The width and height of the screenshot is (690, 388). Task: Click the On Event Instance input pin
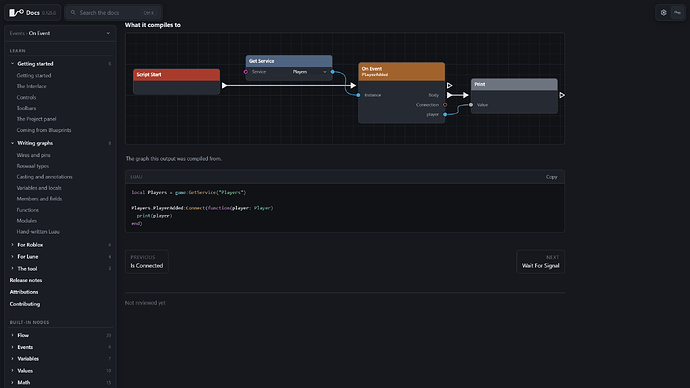(358, 95)
